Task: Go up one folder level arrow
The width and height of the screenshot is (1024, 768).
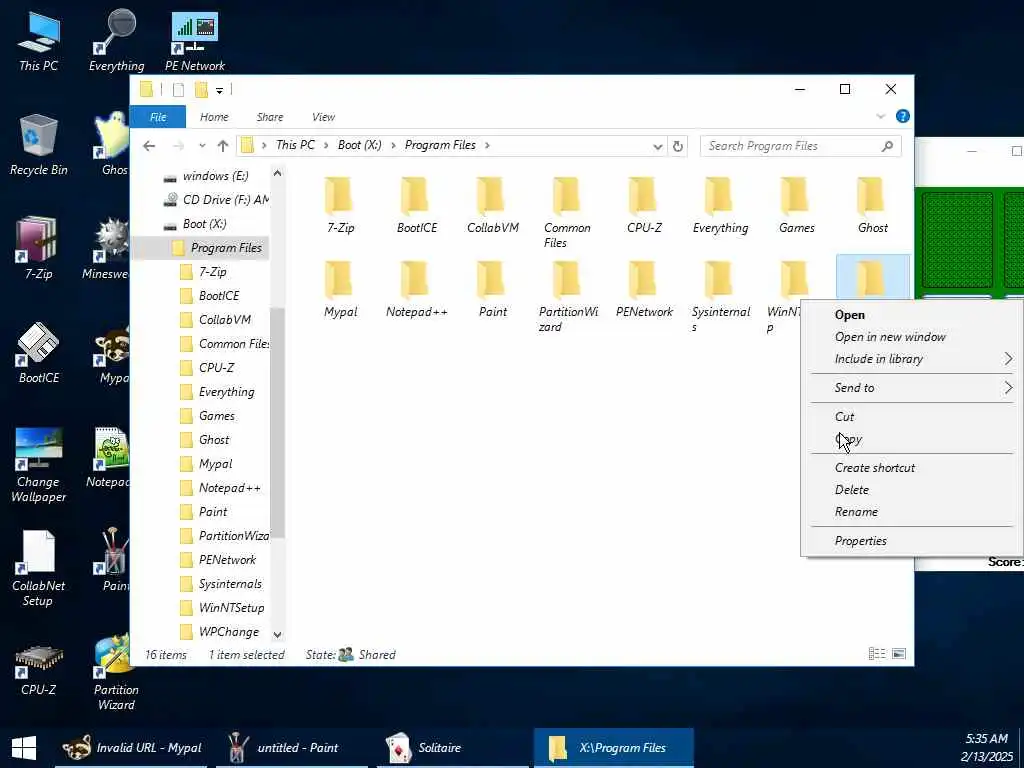Action: pyautogui.click(x=223, y=146)
